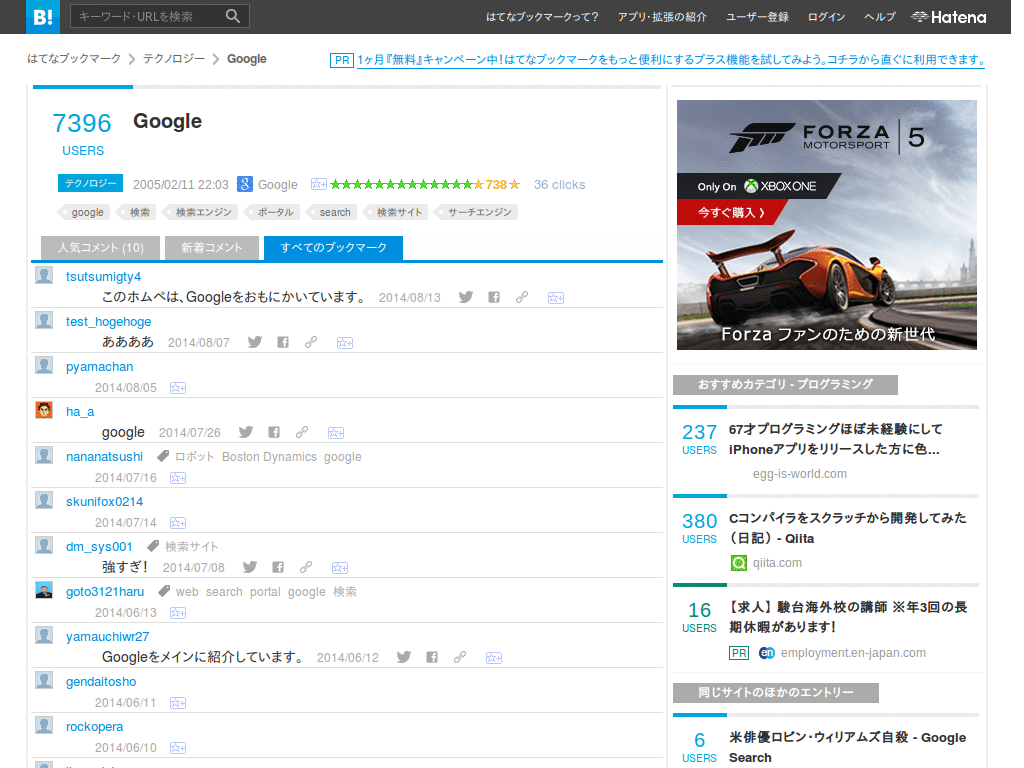The width and height of the screenshot is (1024, 768).
Task: Add star to pyamachan's bookmark
Action: (x=178, y=388)
